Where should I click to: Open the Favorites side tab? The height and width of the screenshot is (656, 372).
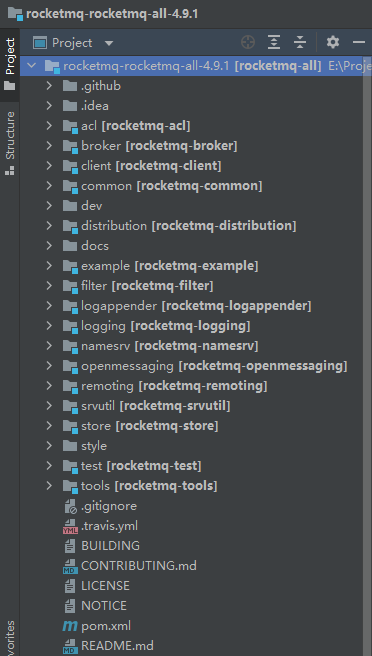10,638
